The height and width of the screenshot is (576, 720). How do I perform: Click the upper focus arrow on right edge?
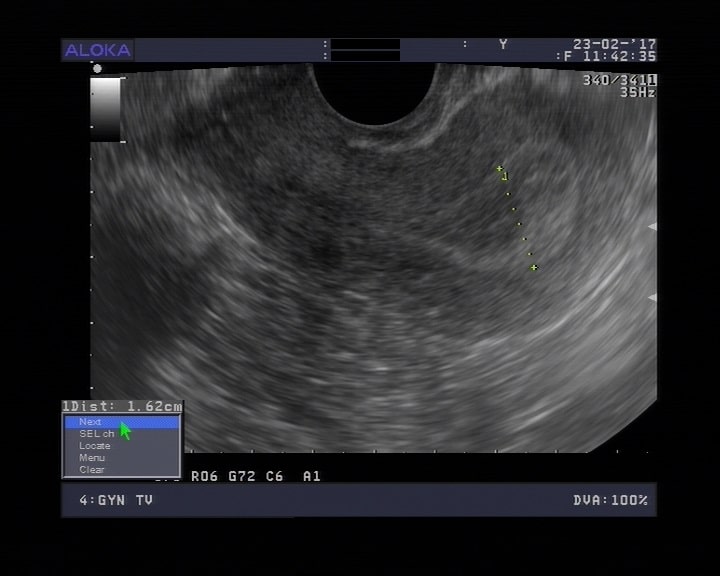(x=652, y=227)
